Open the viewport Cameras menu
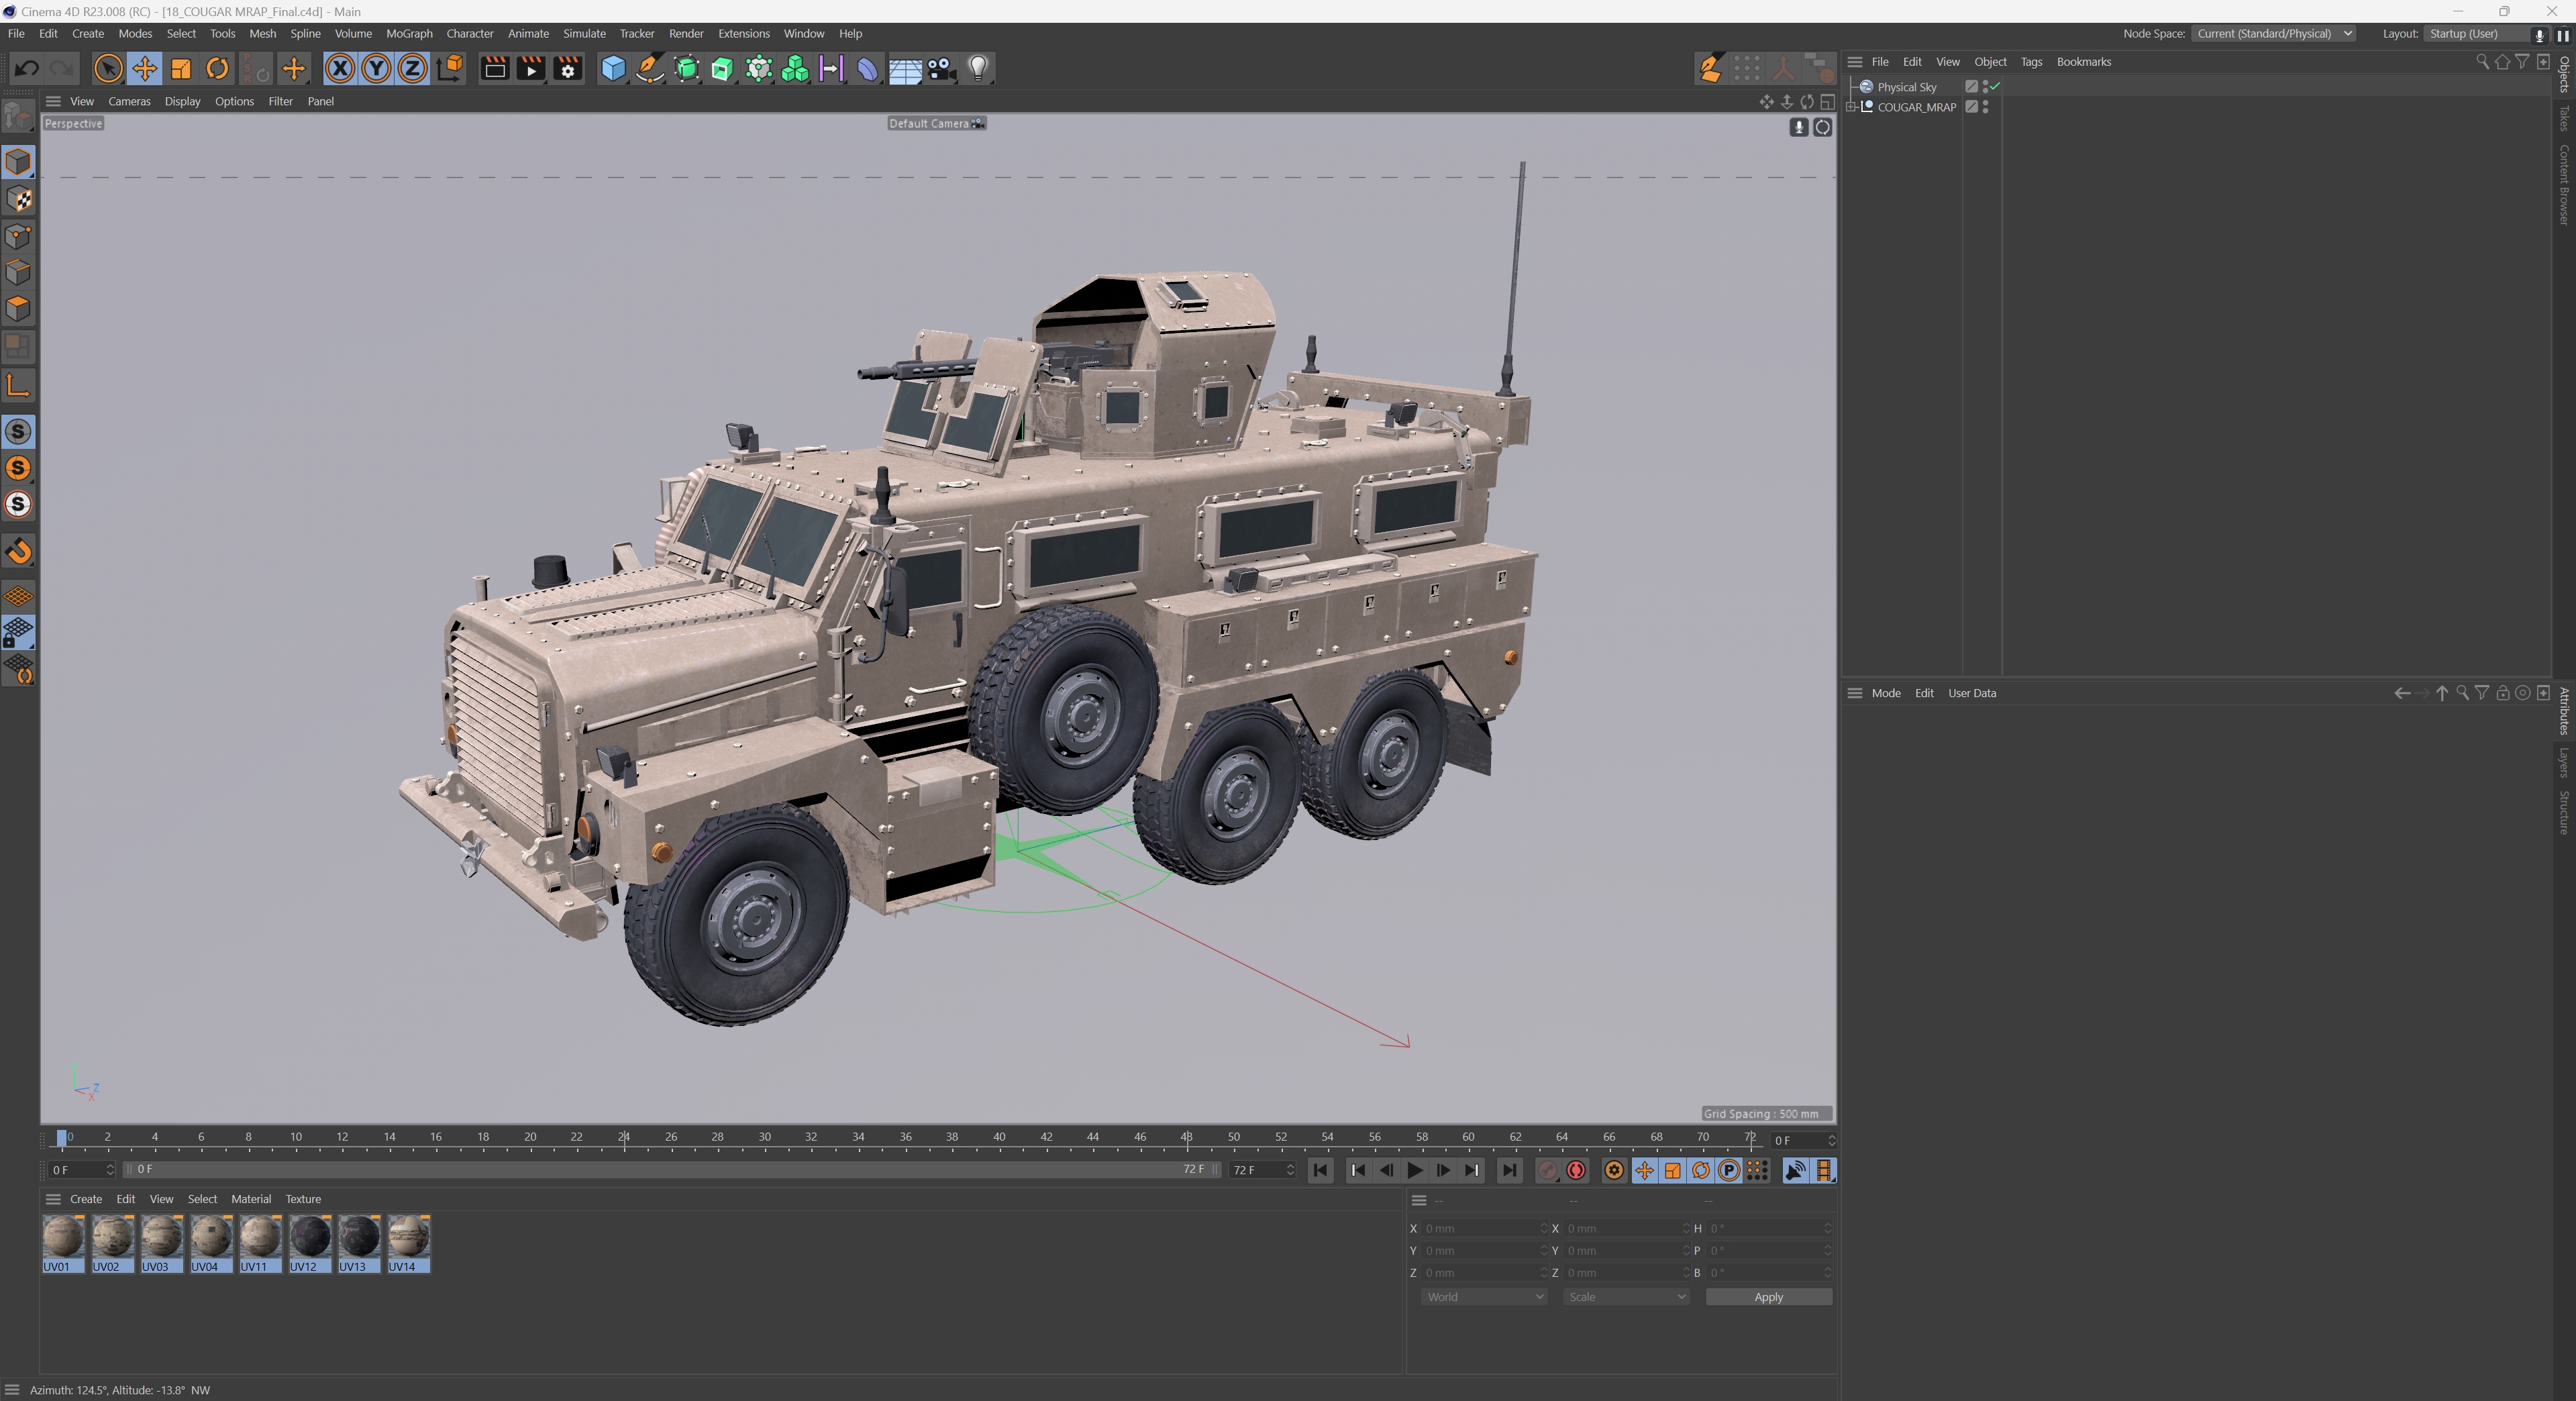Screen dimensions: 2576x1401 [x=129, y=101]
